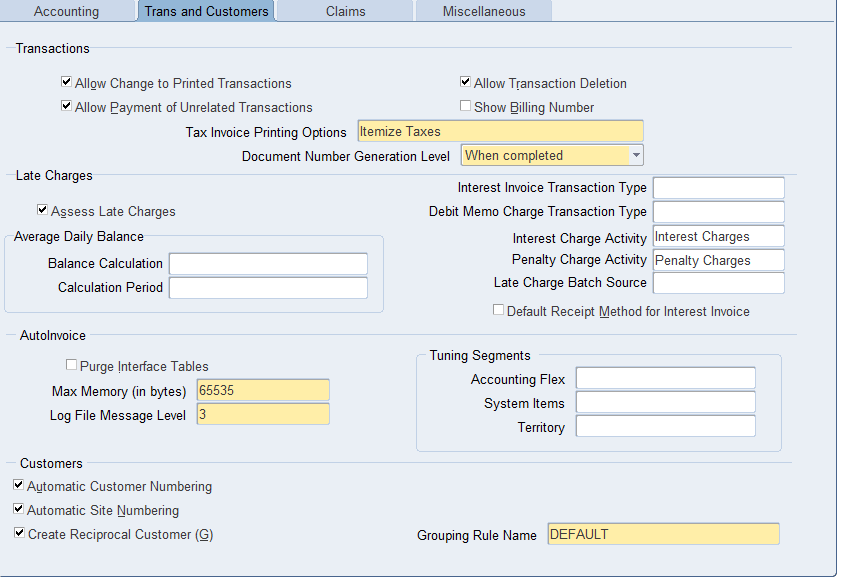The height and width of the screenshot is (580, 844).
Task: Switch to the Accounting tab
Action: click(68, 11)
